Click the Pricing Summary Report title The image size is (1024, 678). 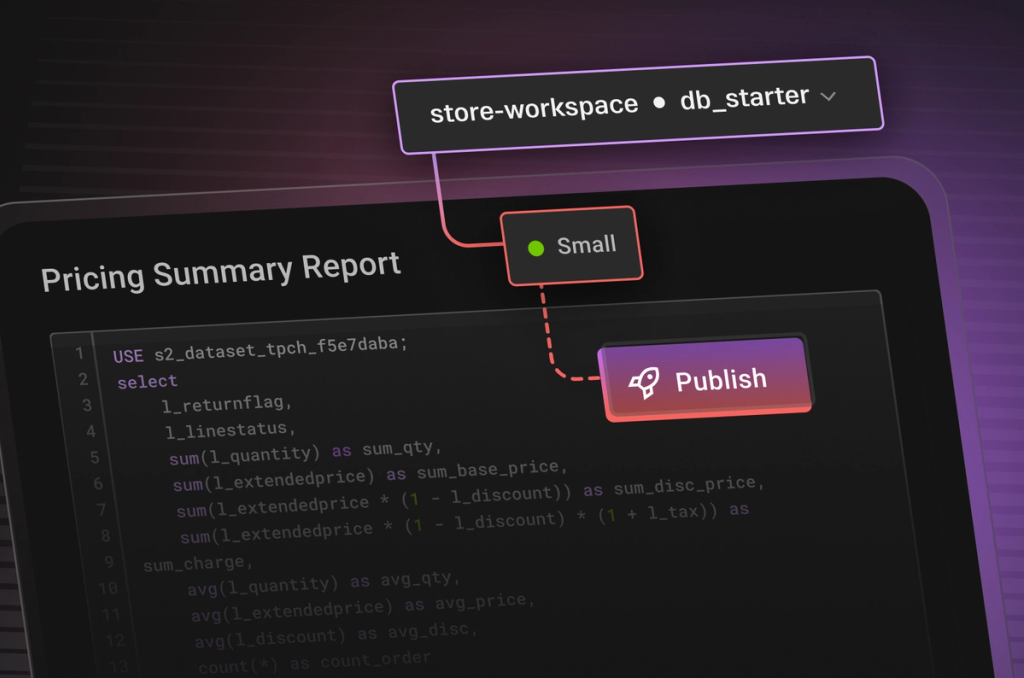point(221,271)
